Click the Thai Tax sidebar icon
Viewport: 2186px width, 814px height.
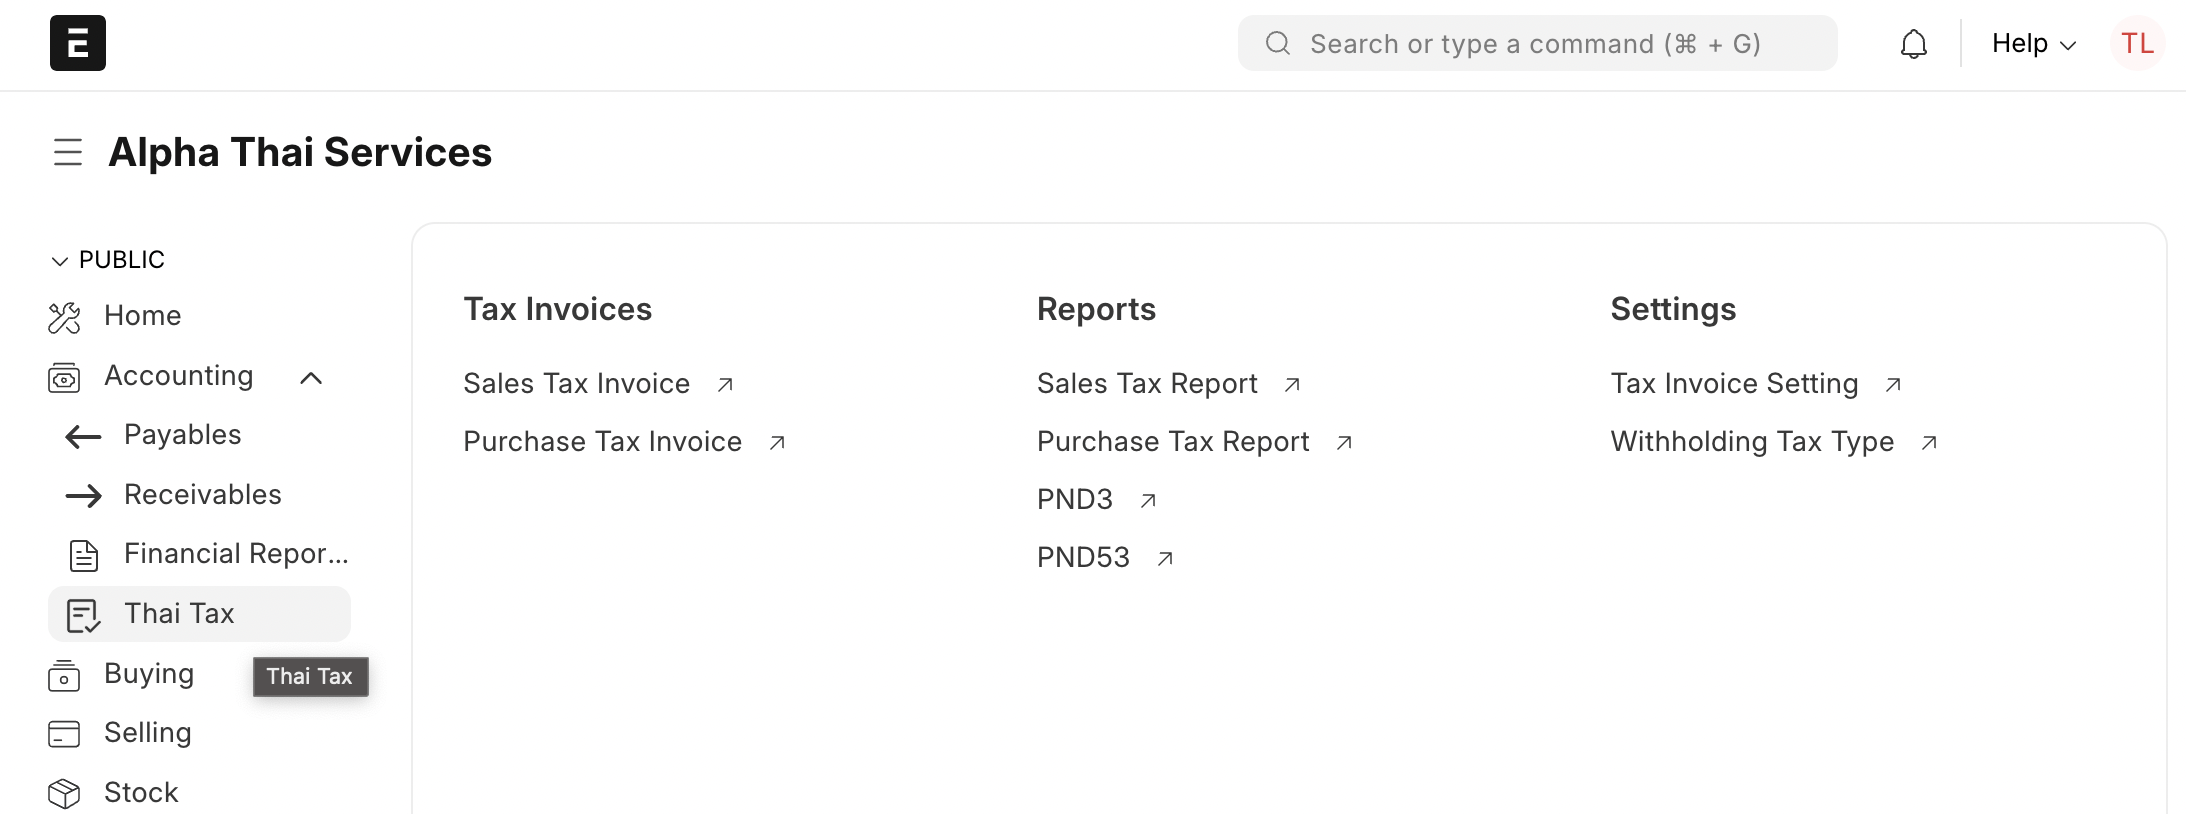coord(83,615)
